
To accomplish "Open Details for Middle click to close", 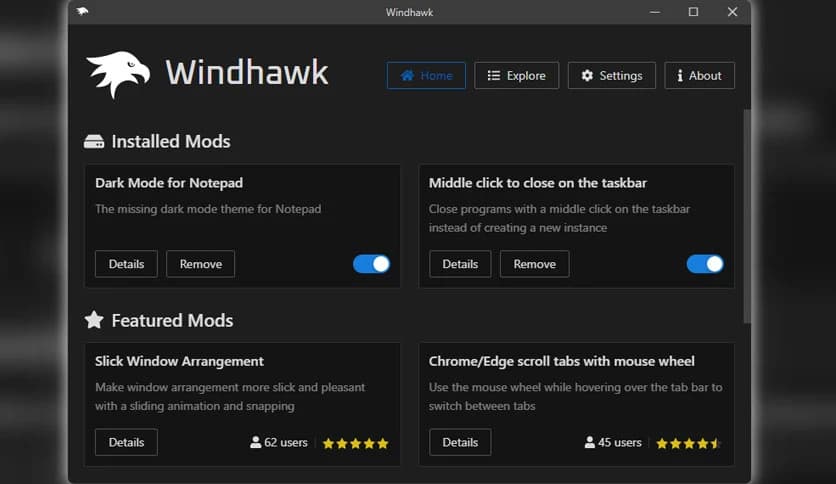I will tap(460, 264).
